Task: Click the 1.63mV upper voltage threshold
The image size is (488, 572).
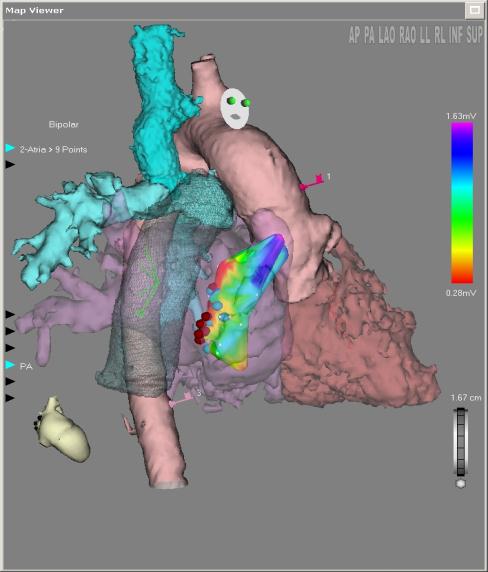Action: pyautogui.click(x=461, y=116)
